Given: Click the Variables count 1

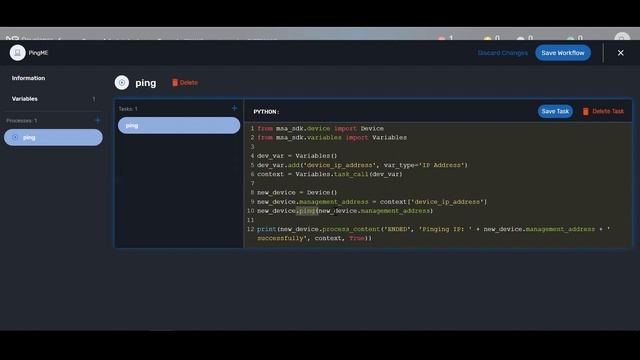Looking at the screenshot, I should tap(93, 99).
